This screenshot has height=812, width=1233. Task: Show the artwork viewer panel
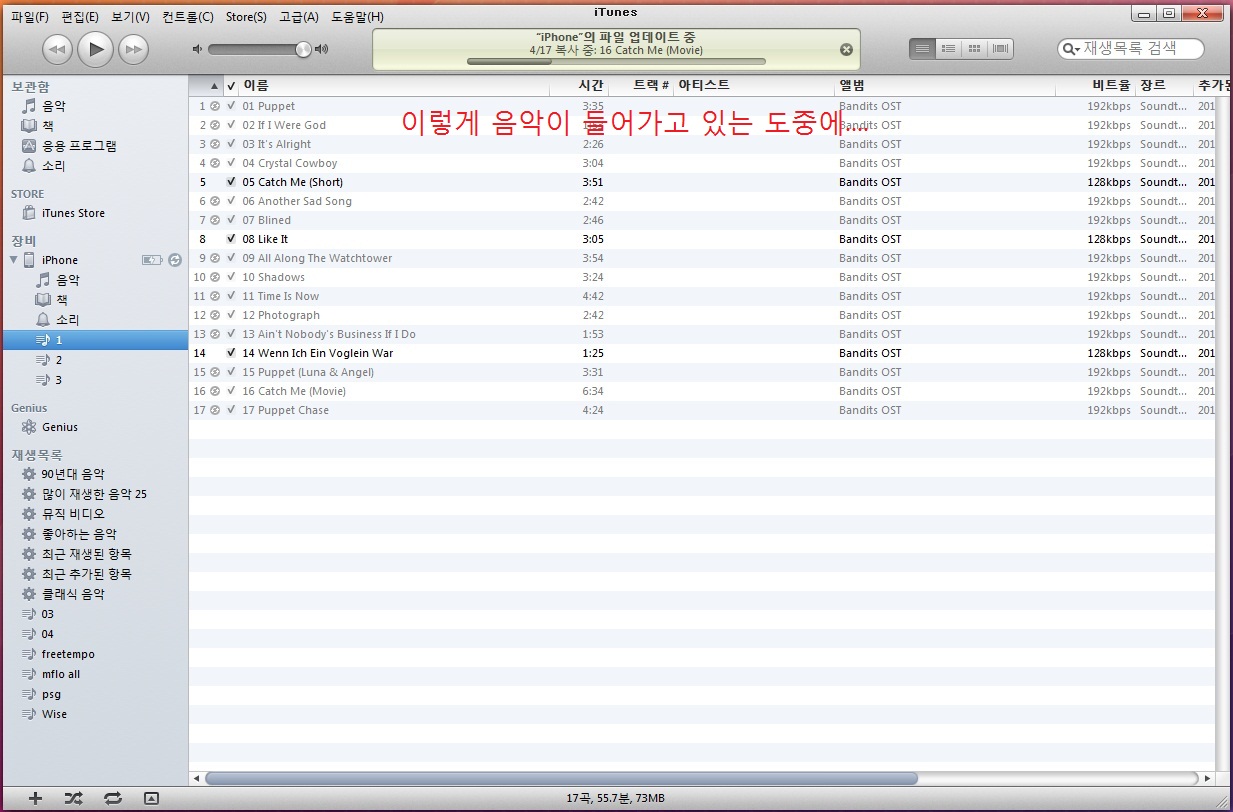(151, 798)
